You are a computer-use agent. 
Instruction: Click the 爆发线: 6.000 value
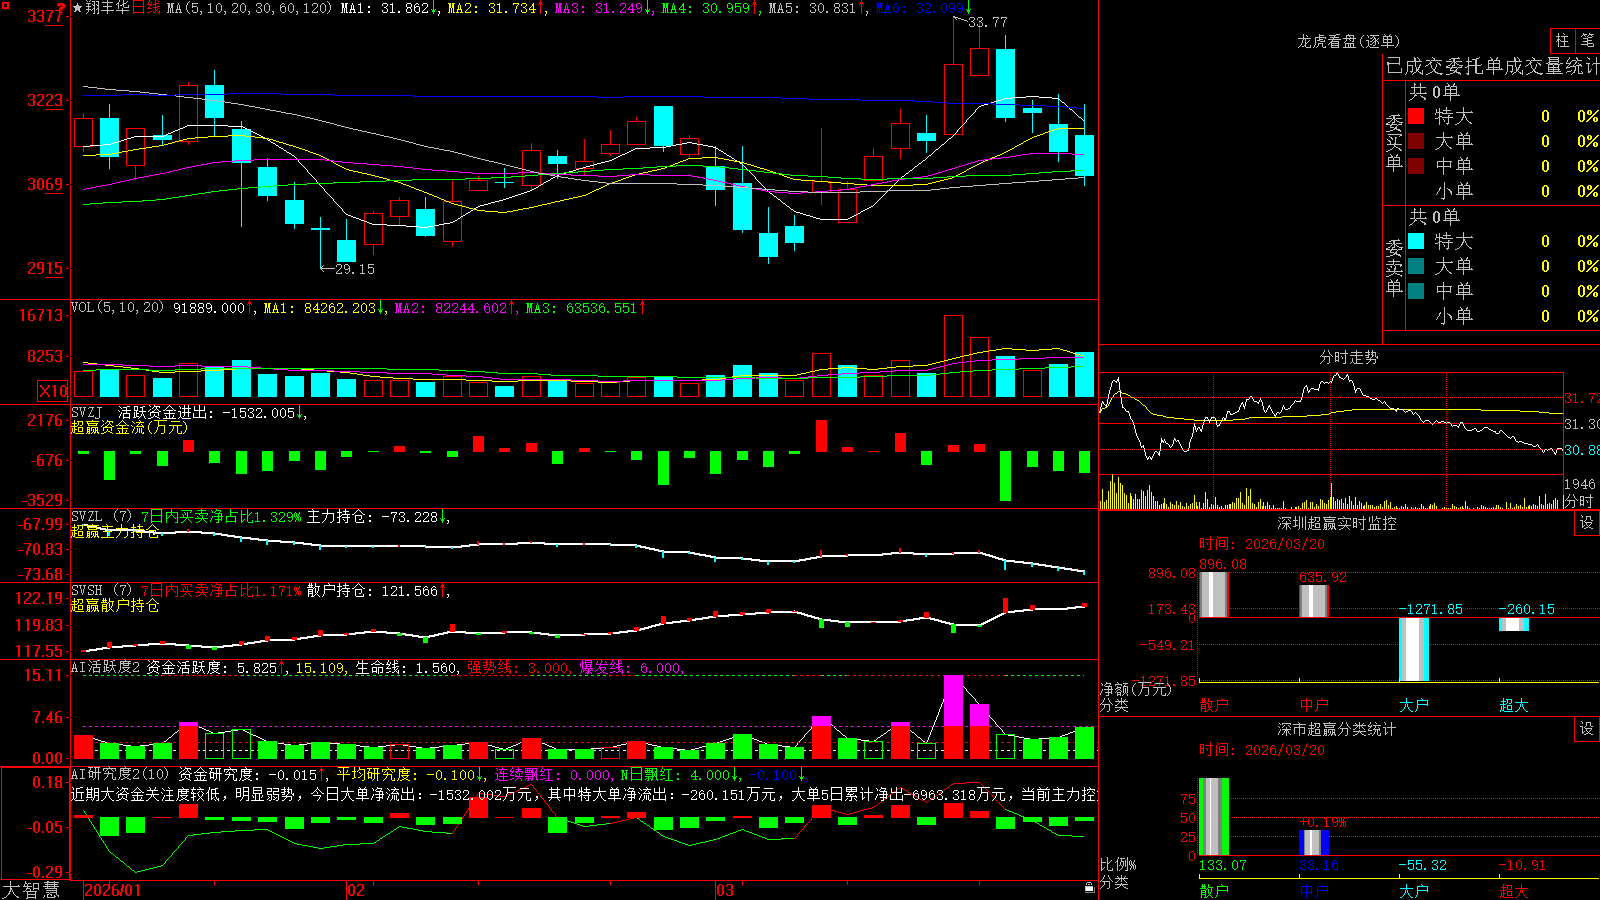coord(631,667)
